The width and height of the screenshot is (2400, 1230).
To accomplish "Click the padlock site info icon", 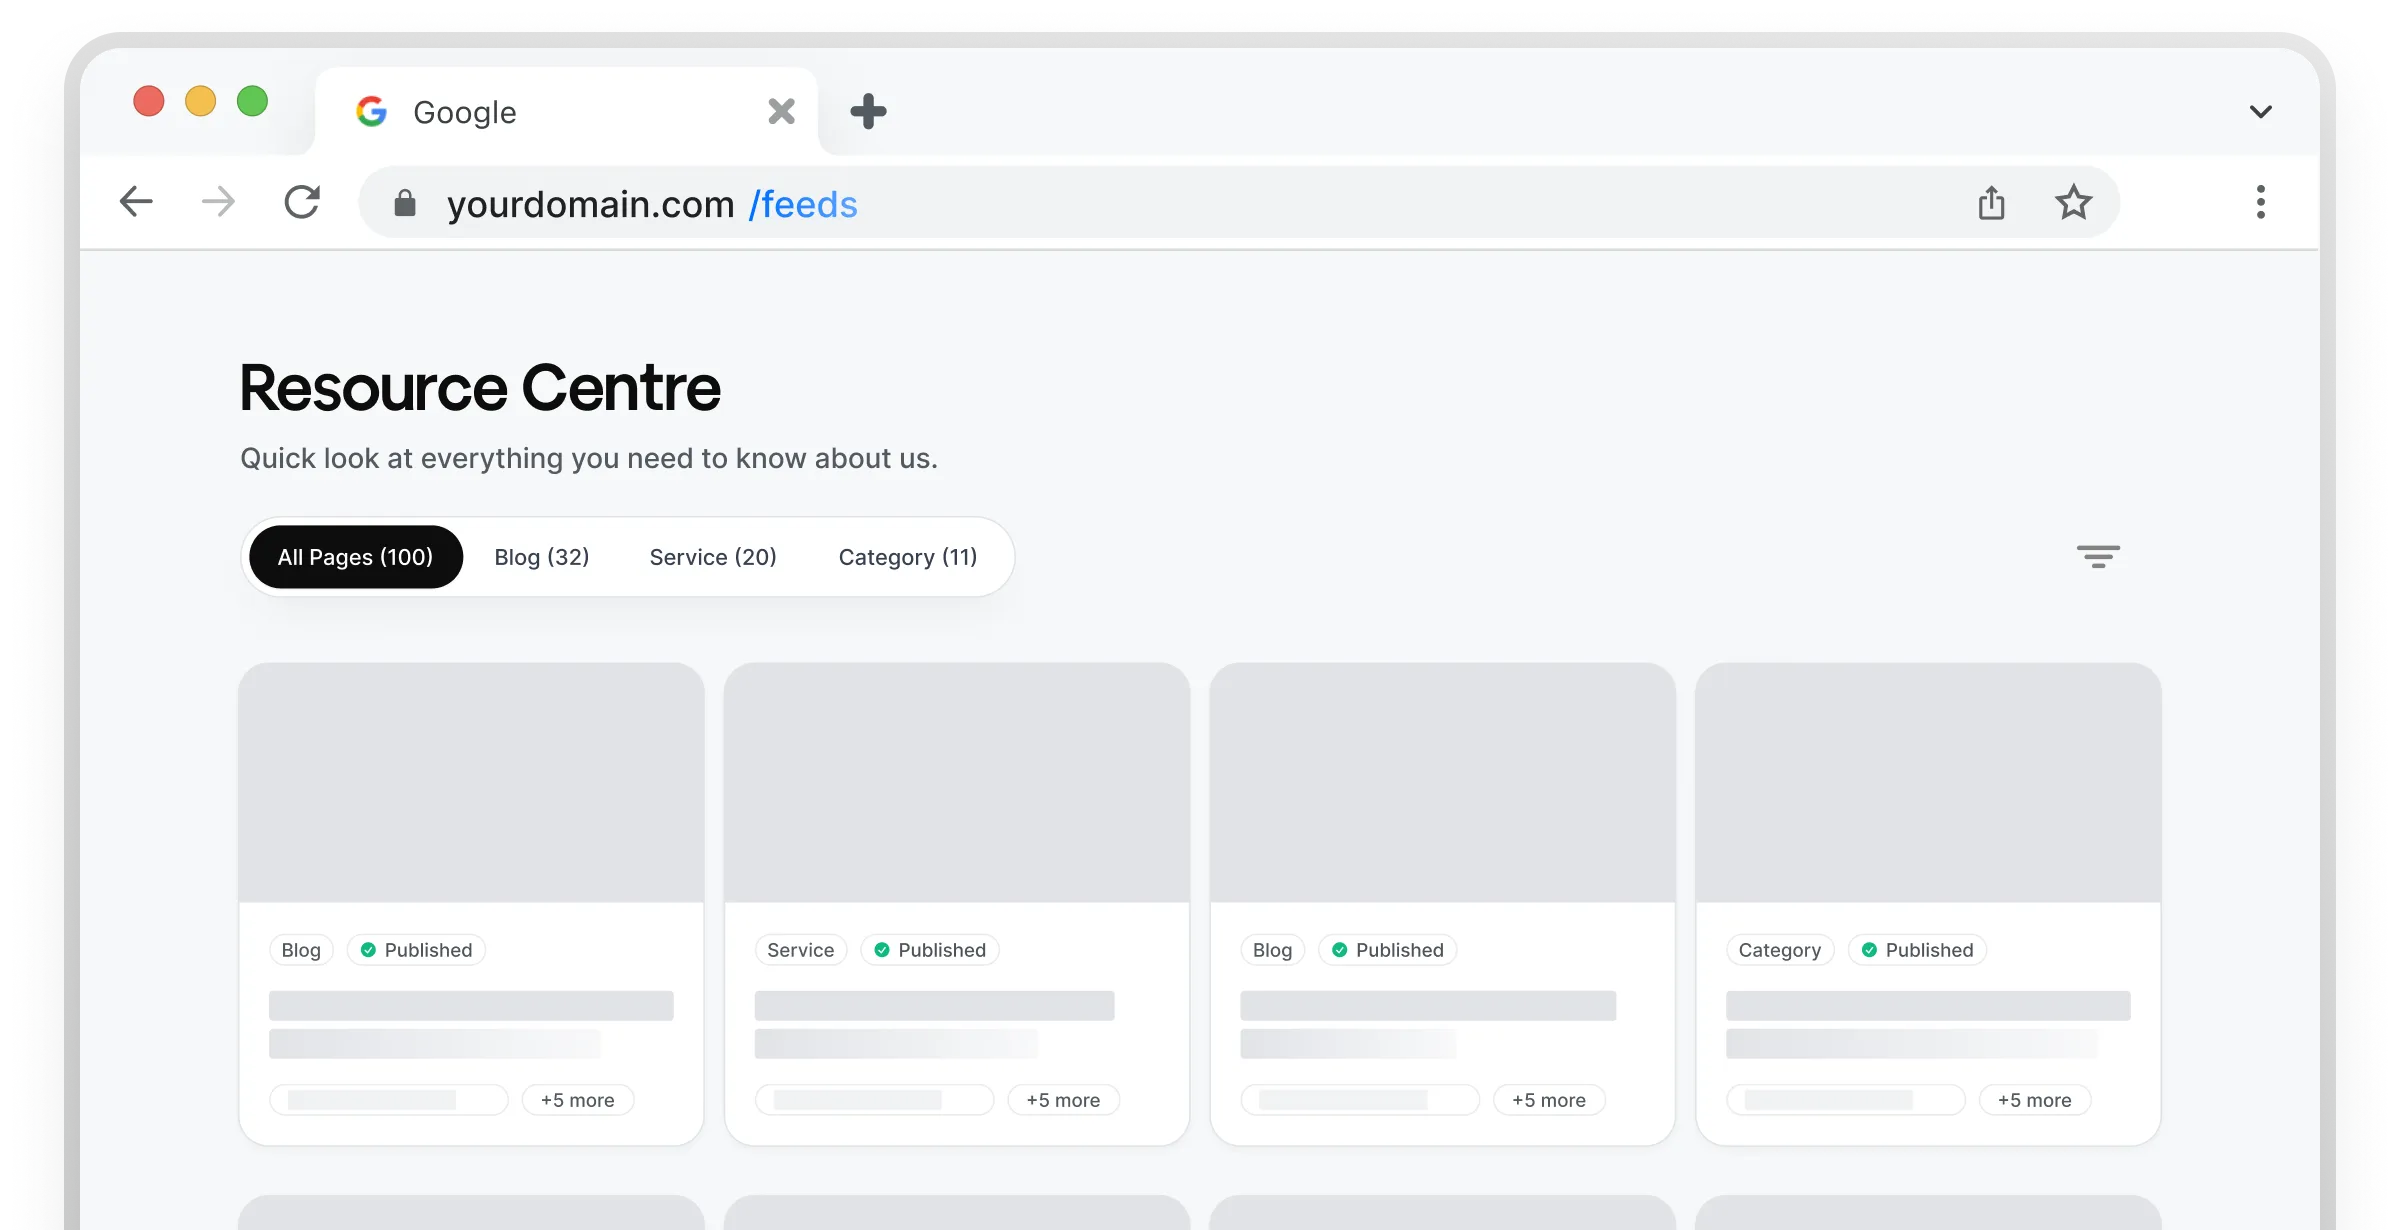I will coord(405,204).
